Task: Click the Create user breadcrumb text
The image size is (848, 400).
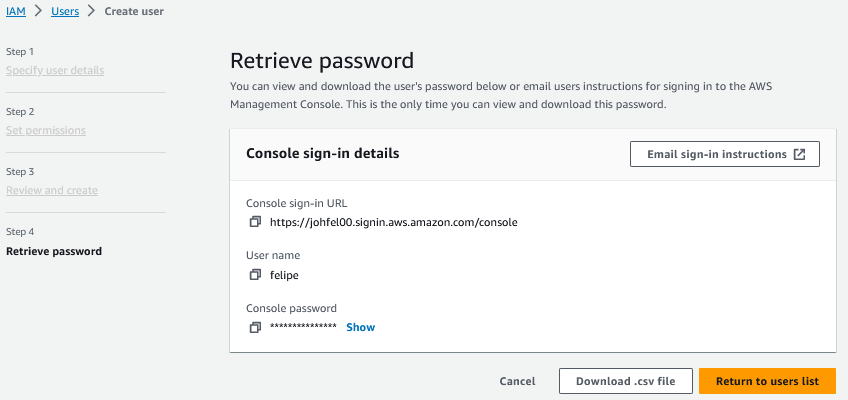Action: point(134,11)
